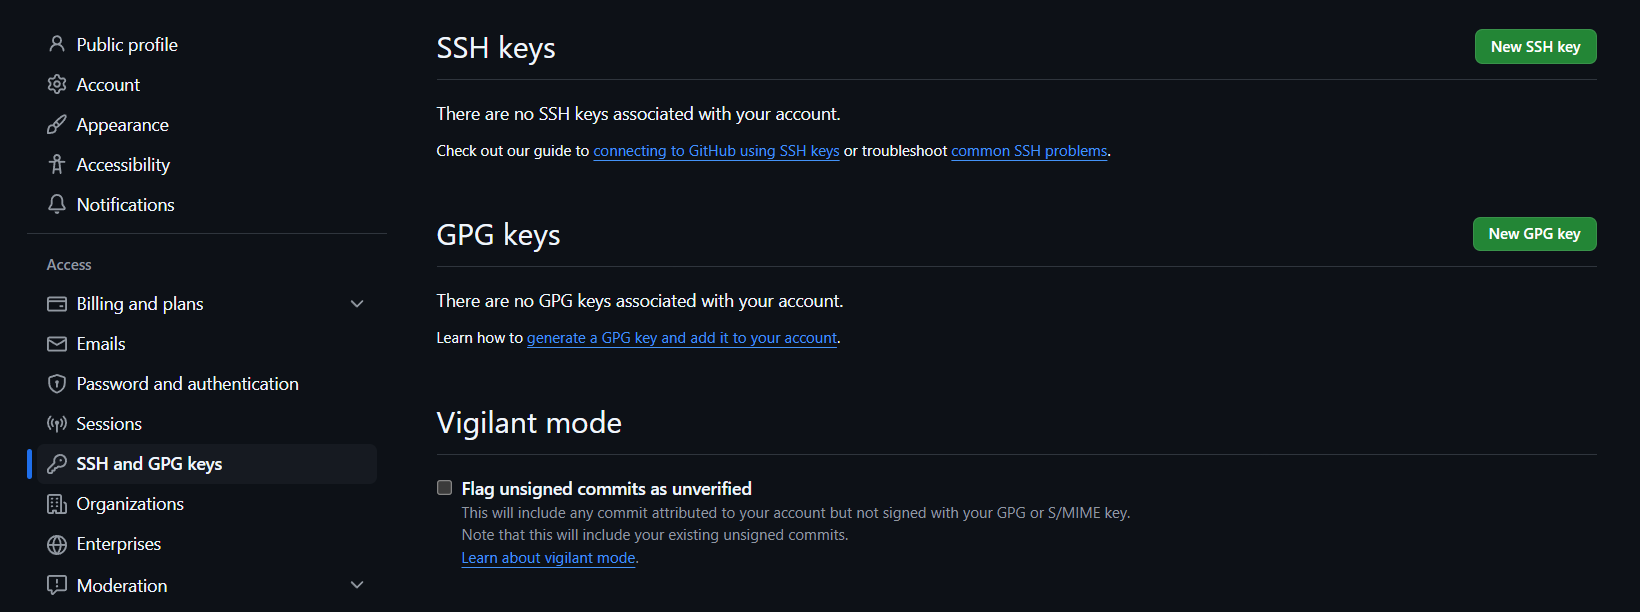Click the SSH keys heading
The image size is (1640, 612).
coord(496,48)
